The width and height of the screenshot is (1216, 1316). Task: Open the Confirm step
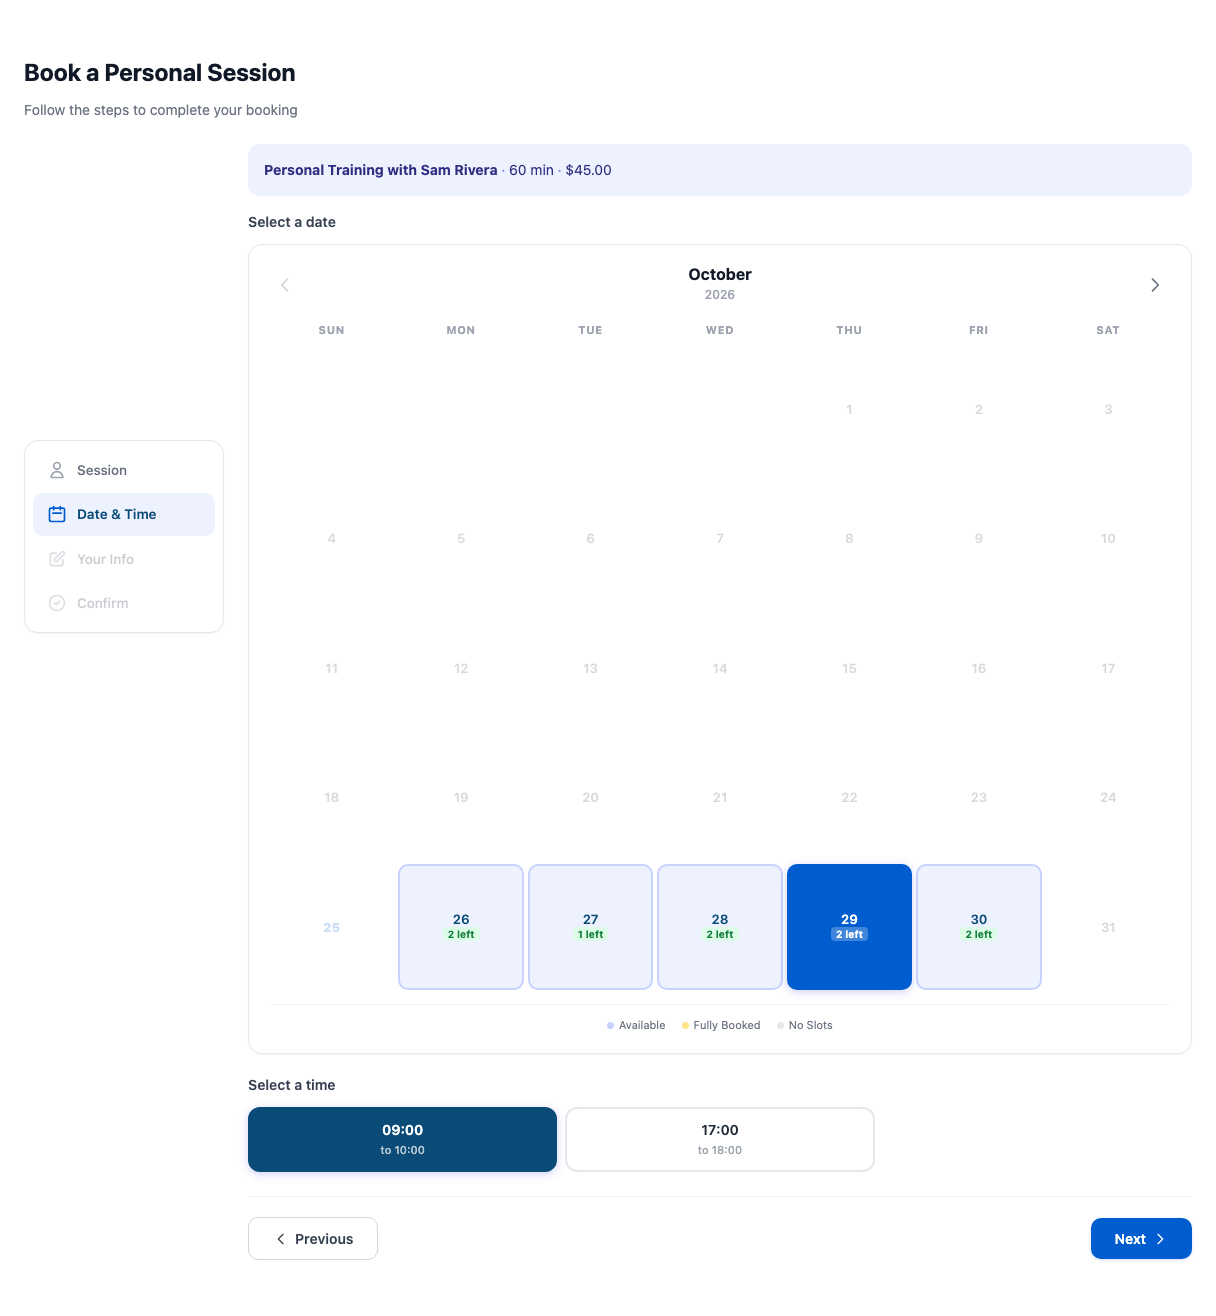click(124, 603)
